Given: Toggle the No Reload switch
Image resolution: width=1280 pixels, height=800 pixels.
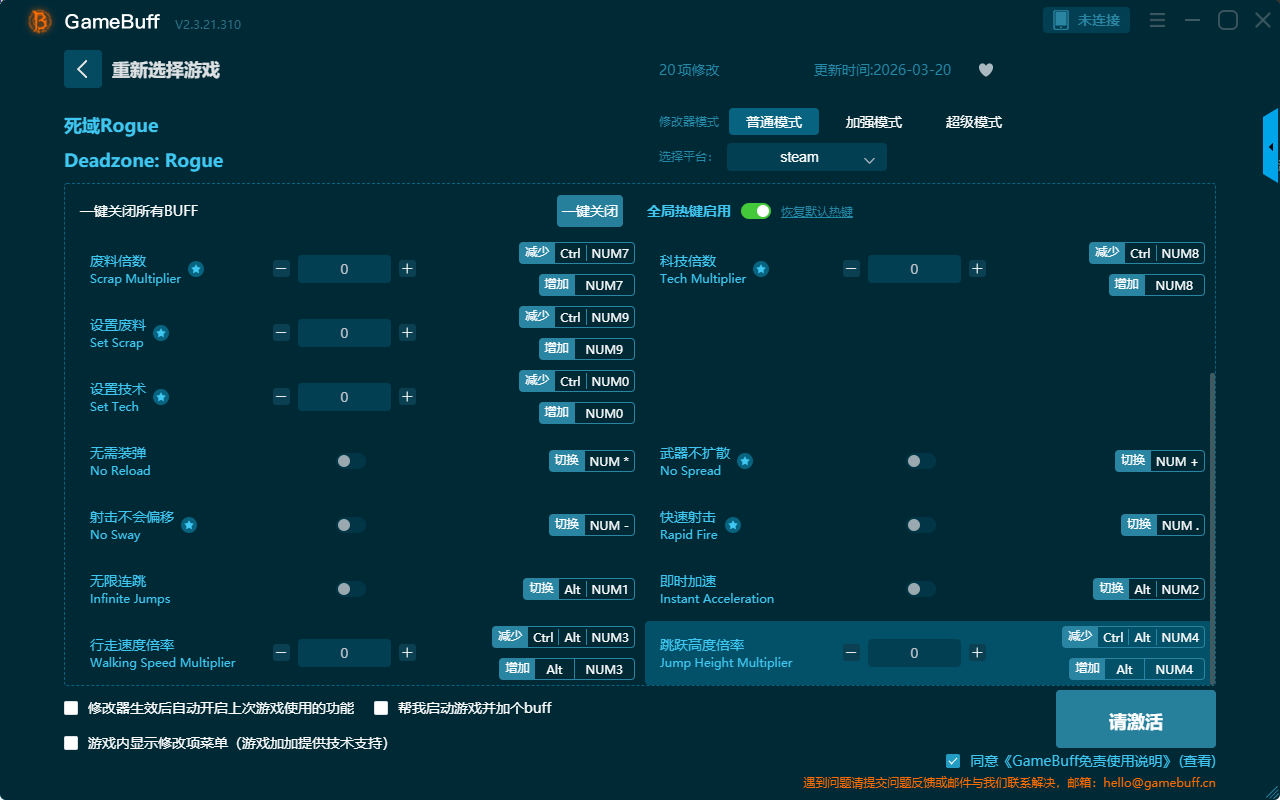Looking at the screenshot, I should (350, 461).
